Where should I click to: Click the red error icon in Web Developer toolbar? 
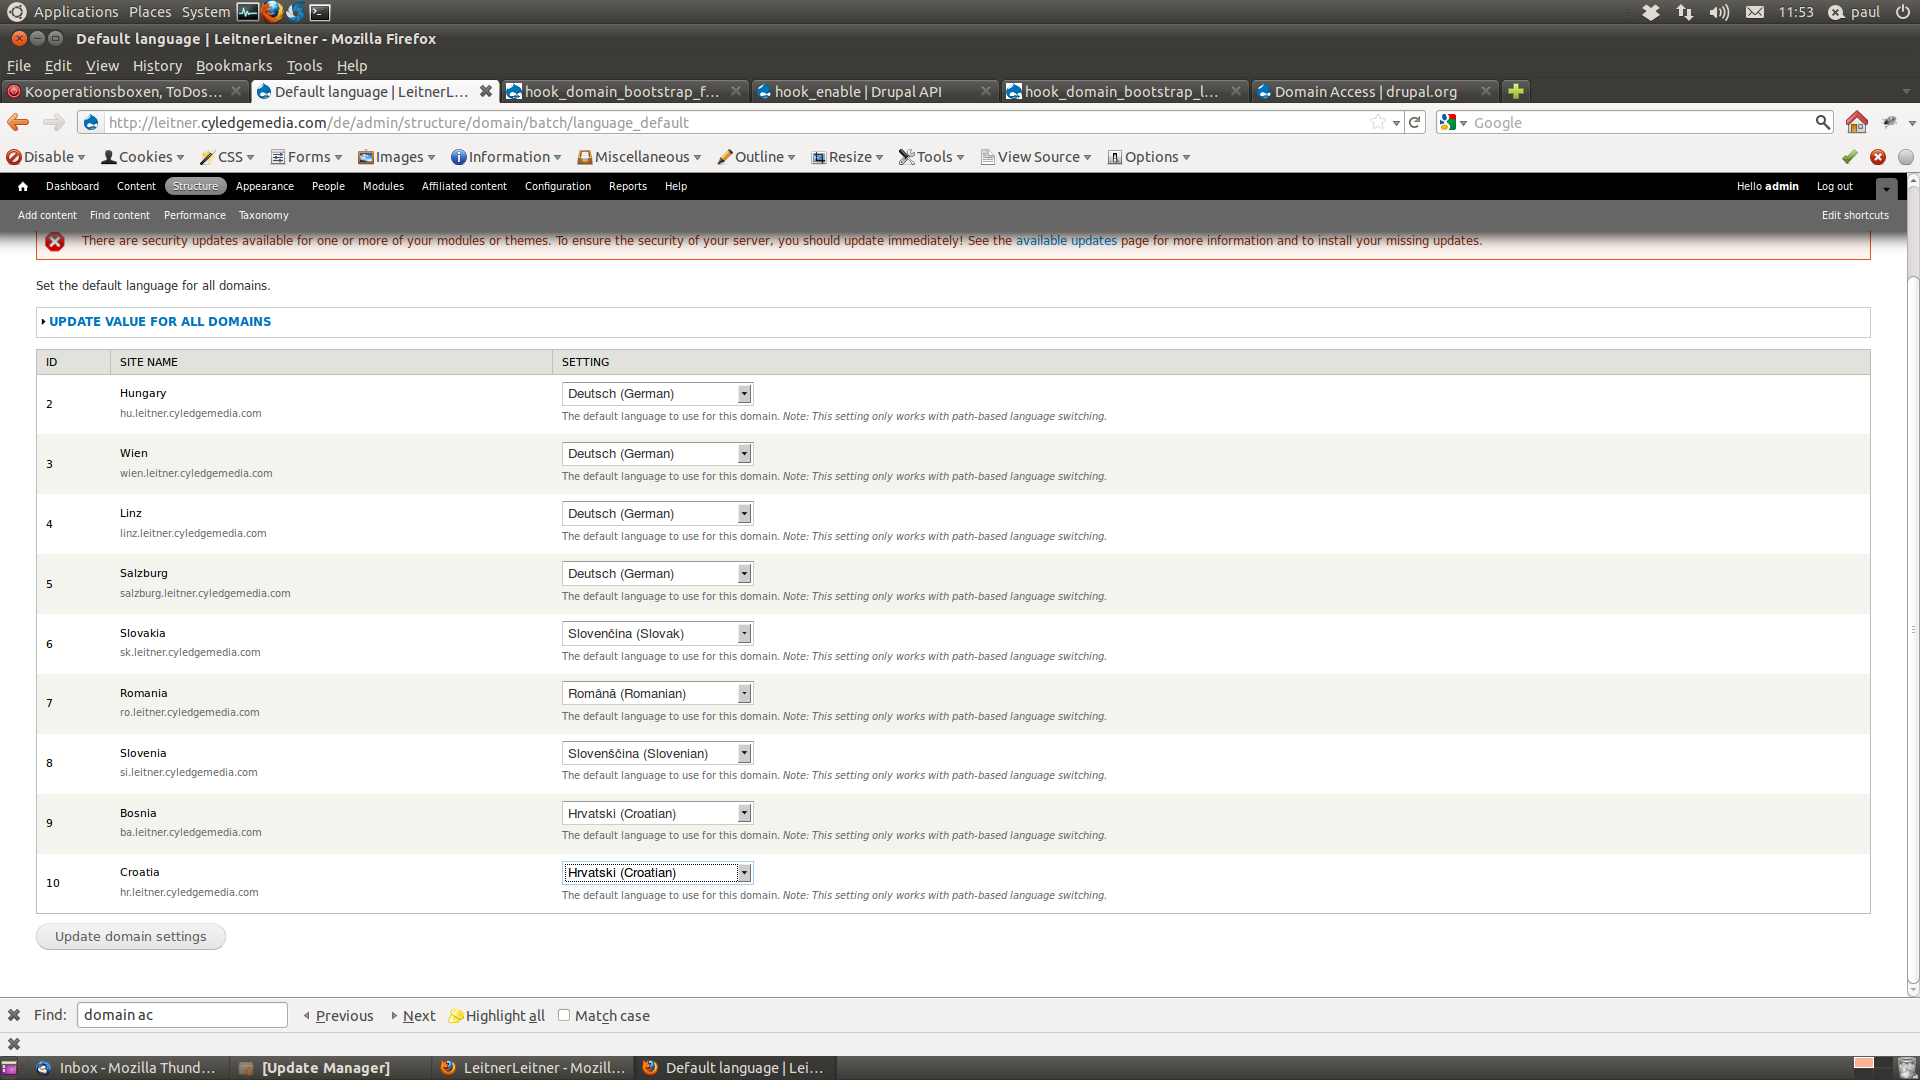(x=1878, y=157)
